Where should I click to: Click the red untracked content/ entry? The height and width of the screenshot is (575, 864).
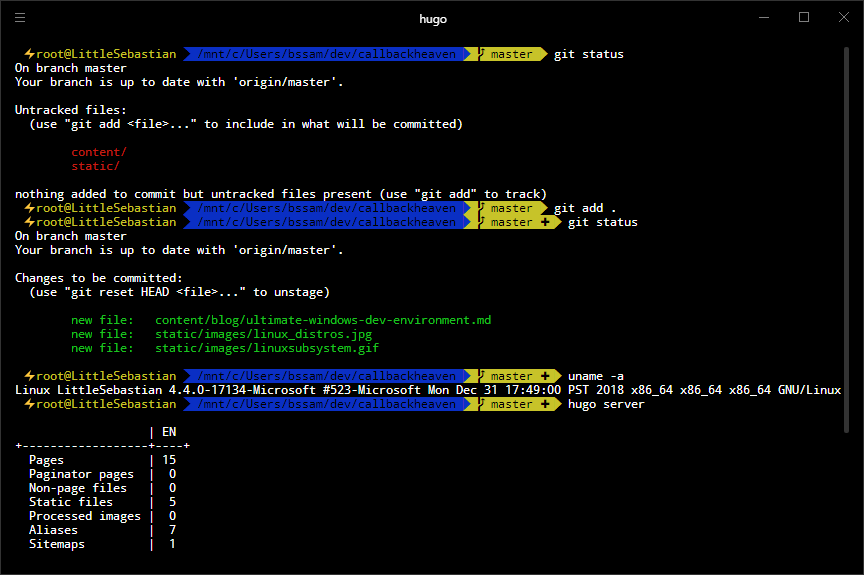pyautogui.click(x=99, y=152)
